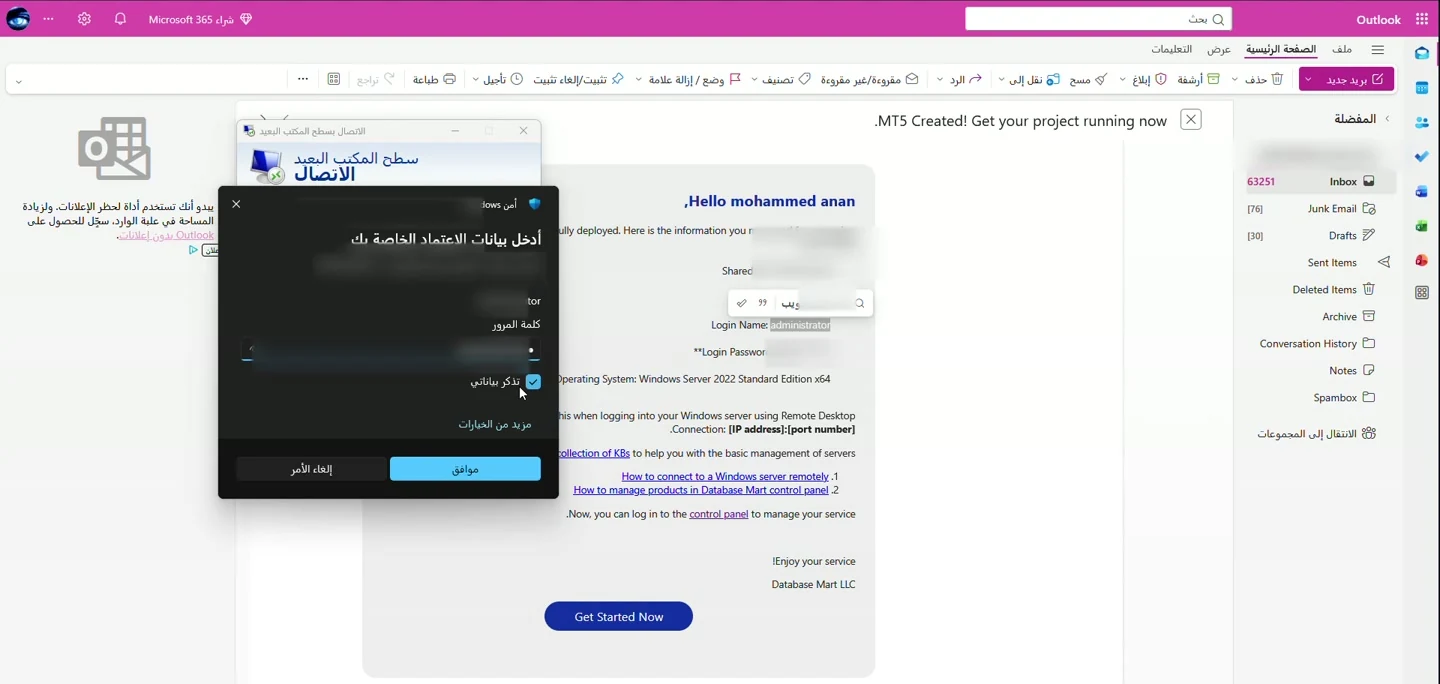
Task: Click the أرشفة (Archive) button
Action: click(x=1199, y=79)
